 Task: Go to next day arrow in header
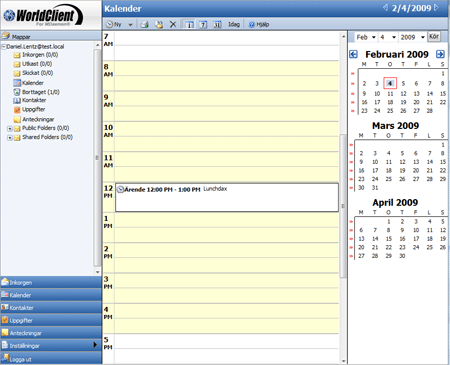pyautogui.click(x=436, y=8)
